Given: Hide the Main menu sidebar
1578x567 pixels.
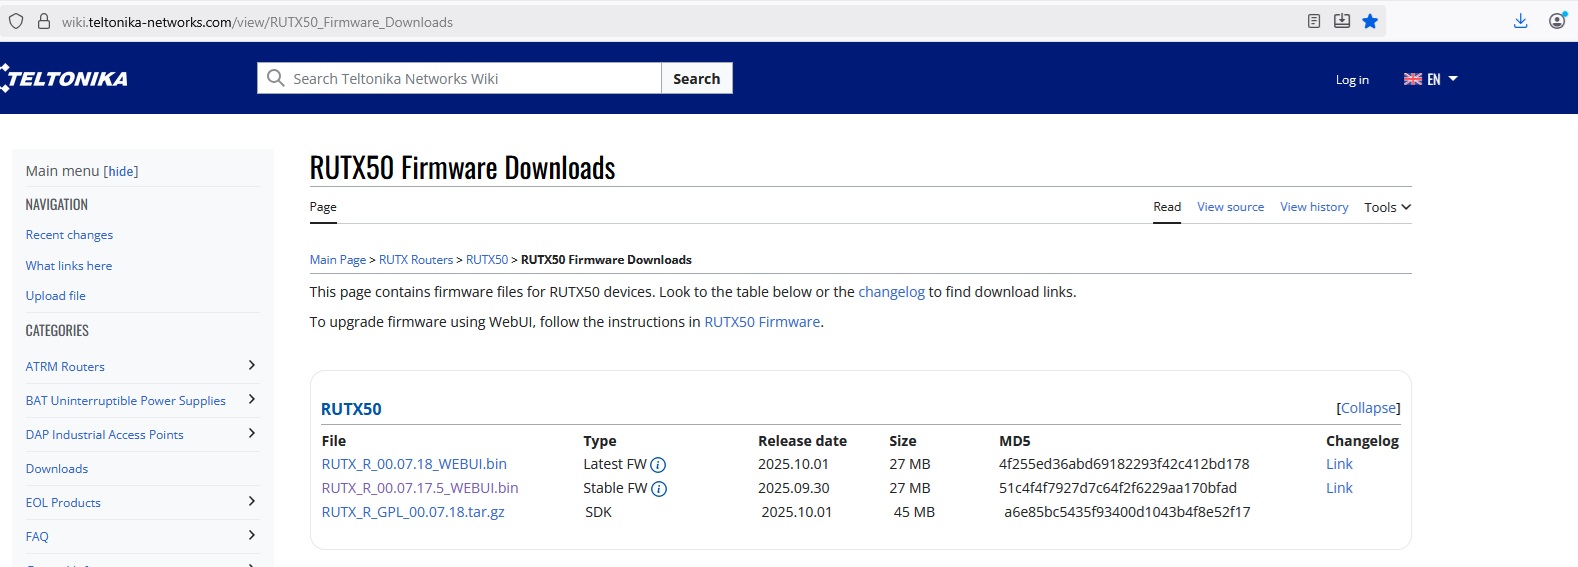Looking at the screenshot, I should [121, 171].
